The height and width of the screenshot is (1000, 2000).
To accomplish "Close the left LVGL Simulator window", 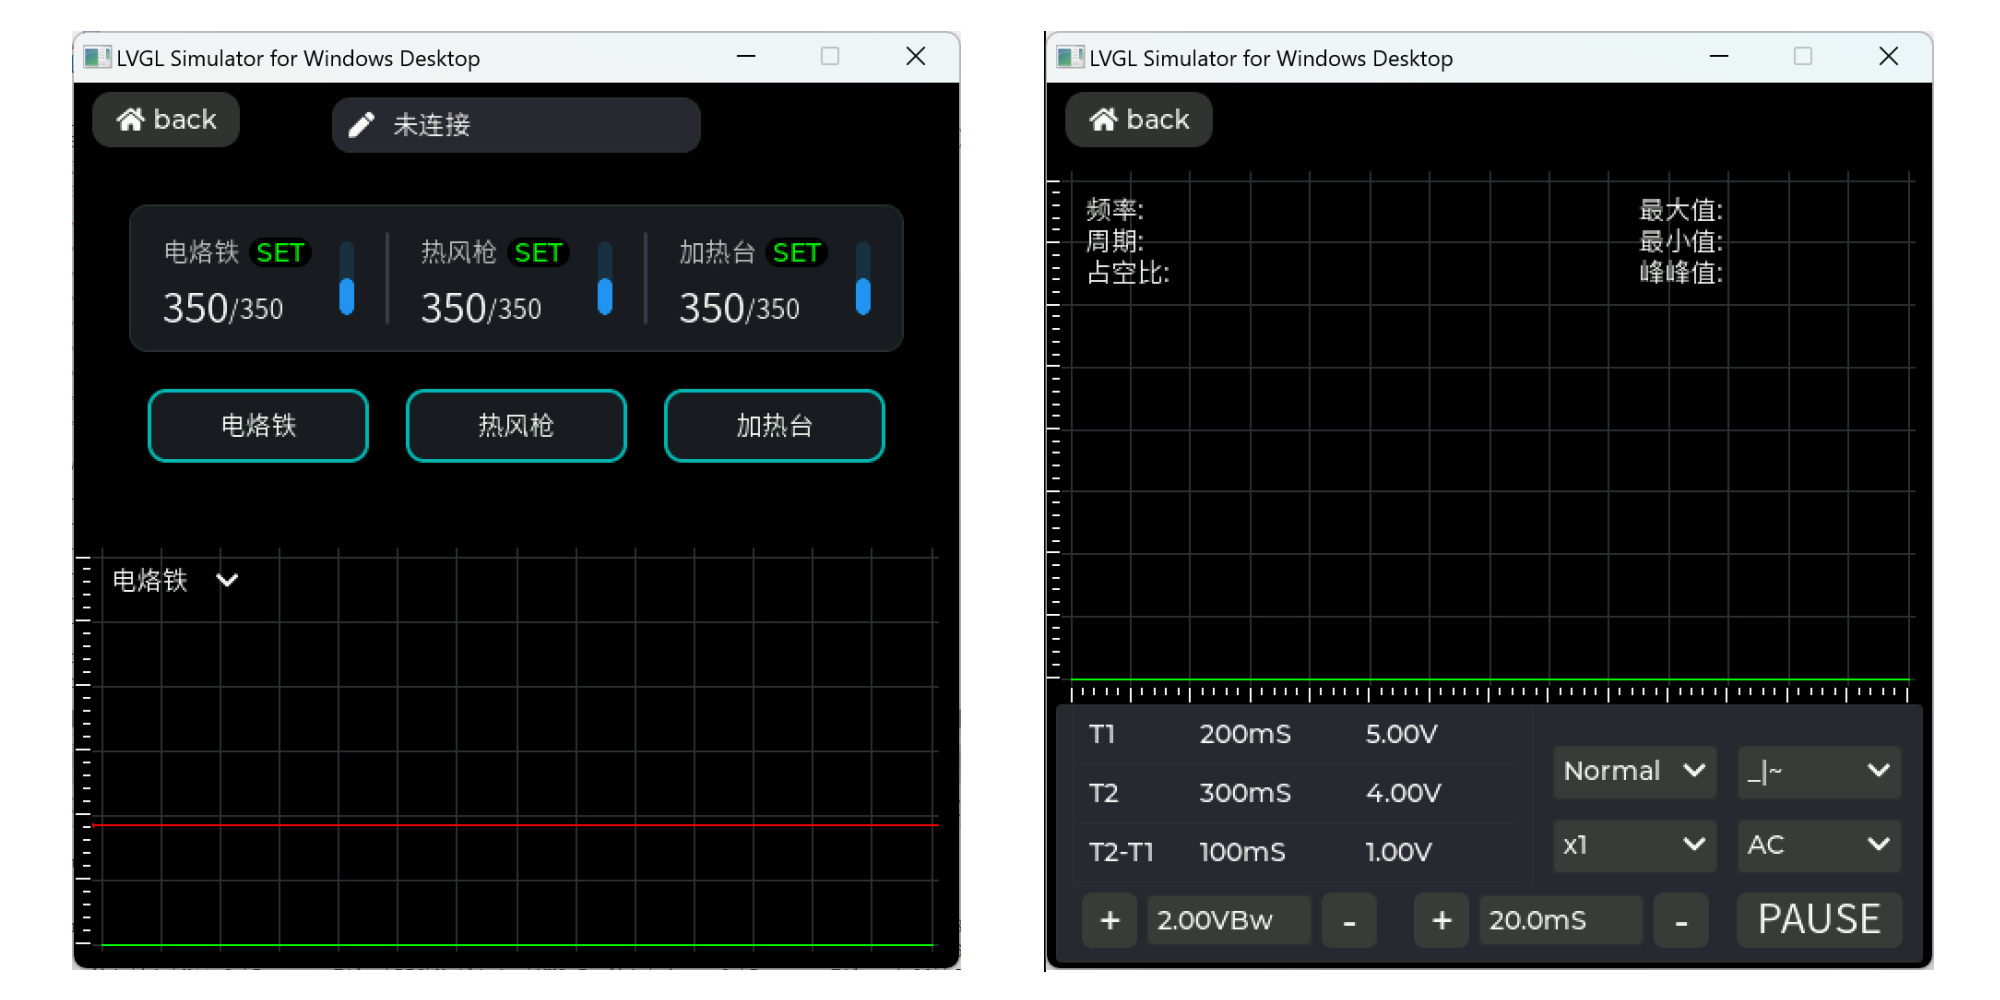I will click(916, 57).
